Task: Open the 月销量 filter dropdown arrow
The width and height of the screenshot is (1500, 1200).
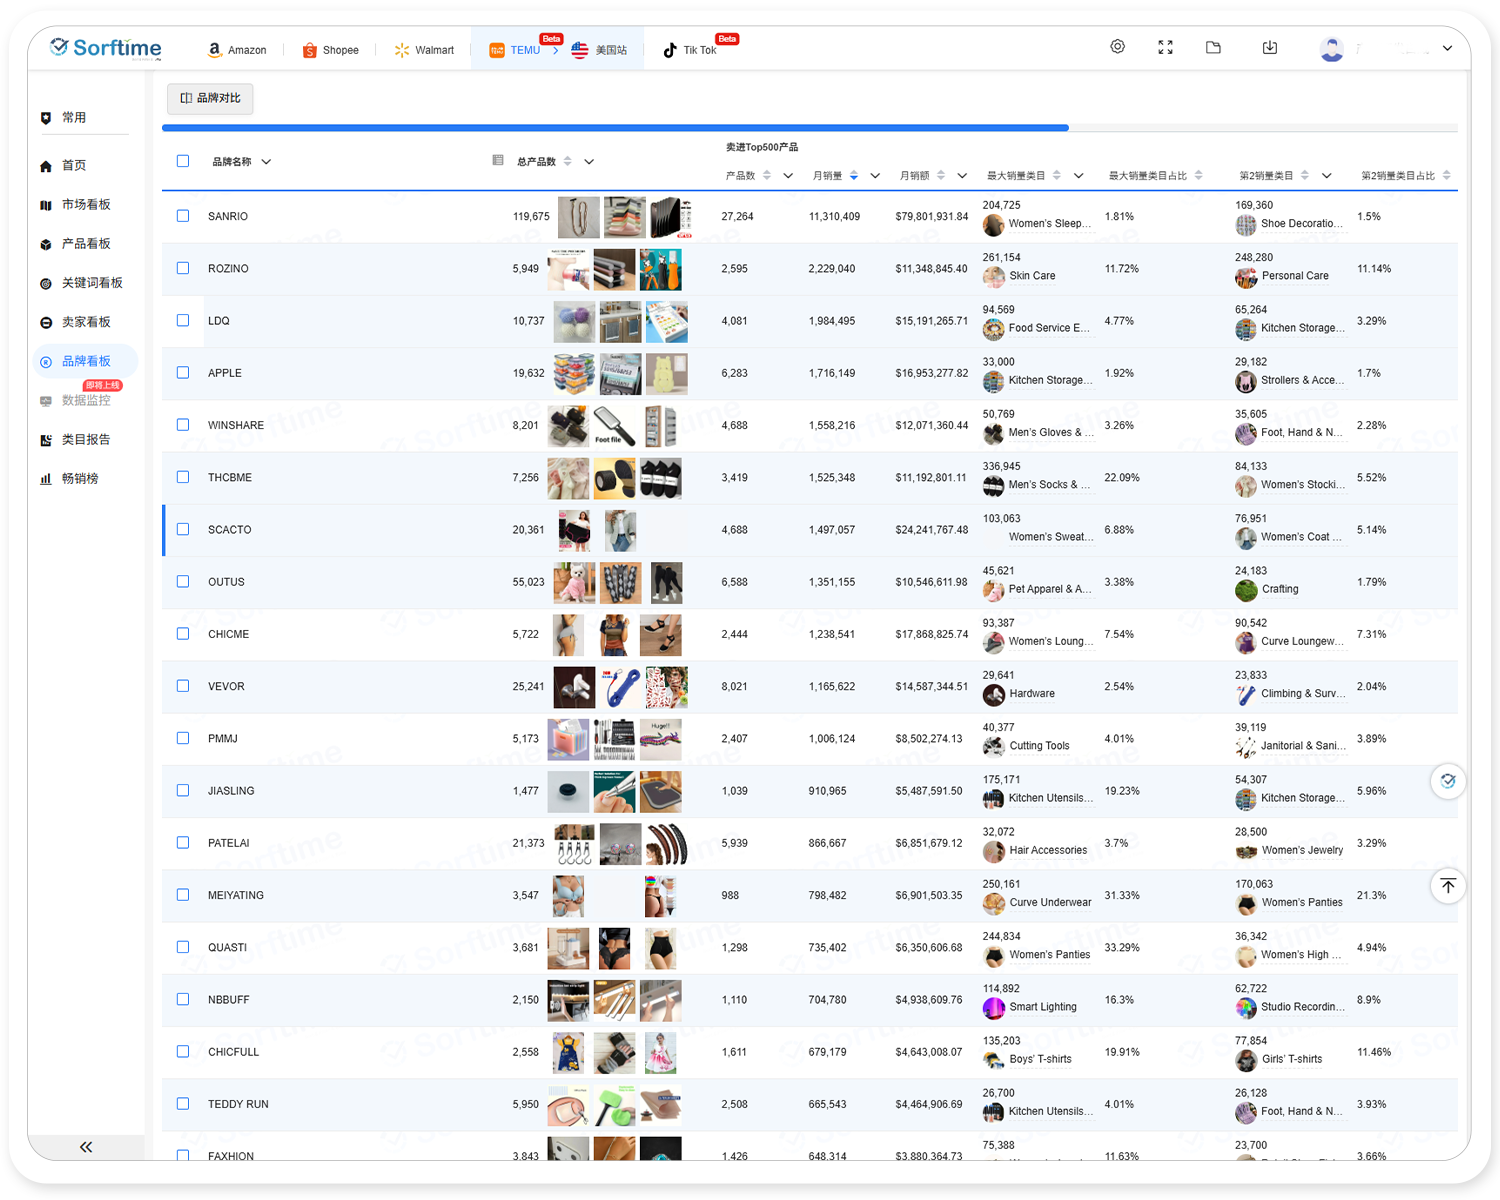Action: pyautogui.click(x=875, y=176)
